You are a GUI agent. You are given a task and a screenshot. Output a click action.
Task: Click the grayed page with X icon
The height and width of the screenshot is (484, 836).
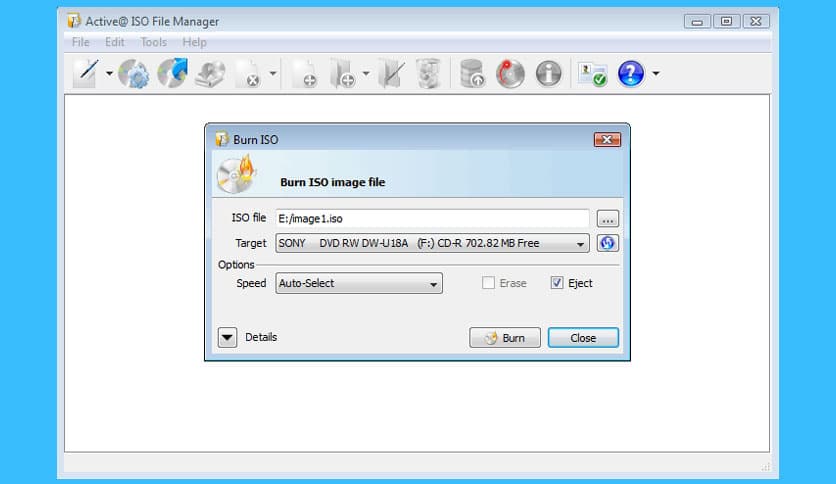coord(247,74)
